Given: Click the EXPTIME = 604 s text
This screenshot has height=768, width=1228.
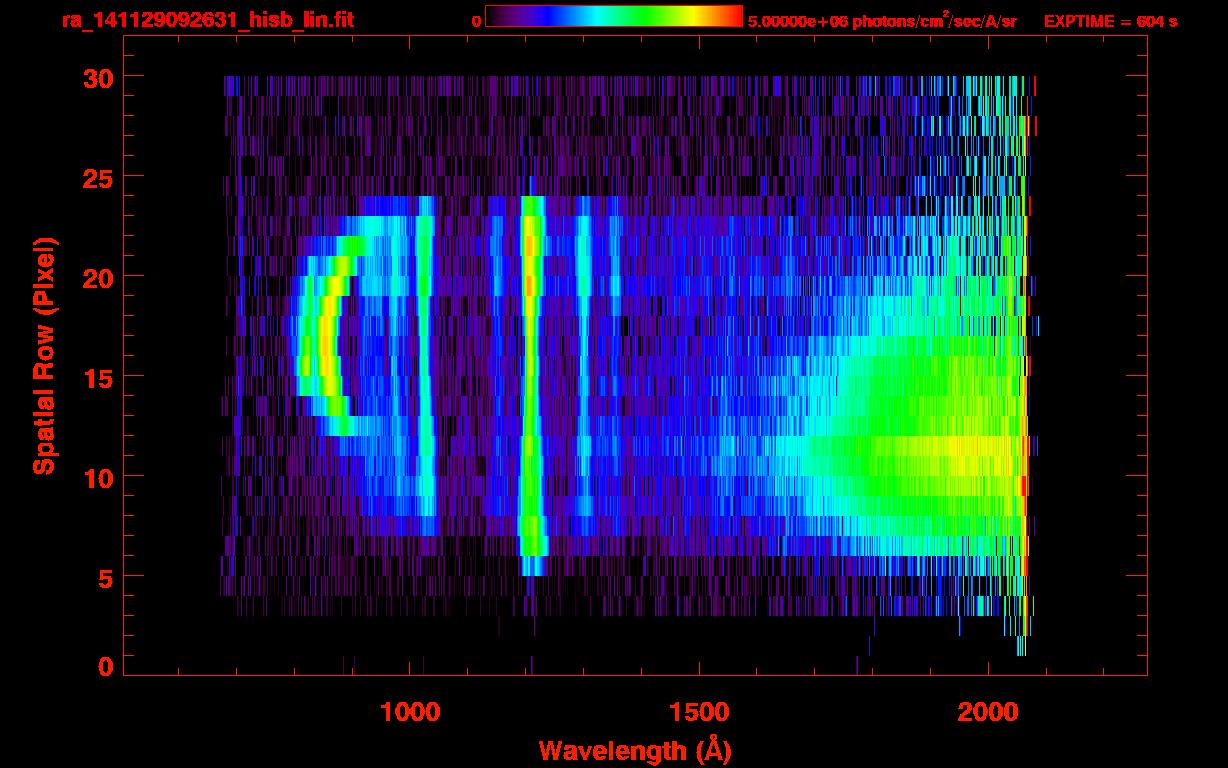Looking at the screenshot, I should click(1110, 22).
